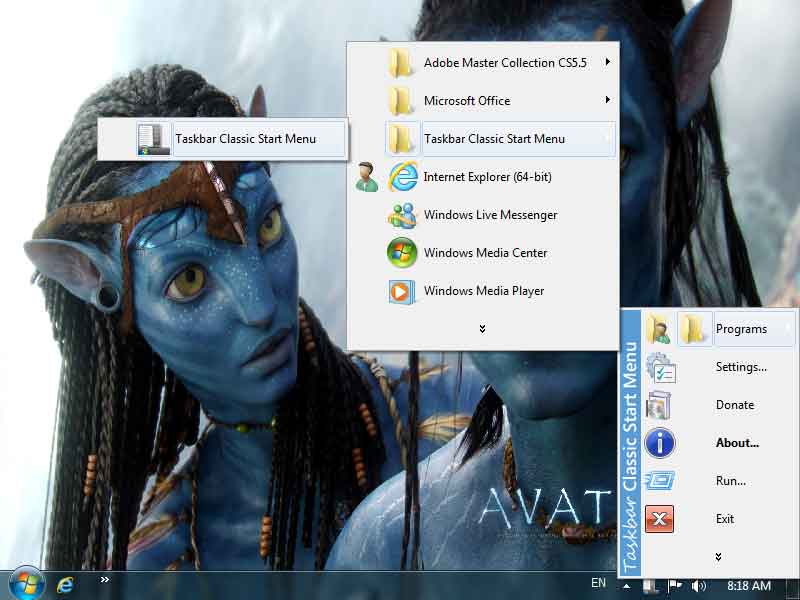Choose Donate in the start menu
The width and height of the screenshot is (800, 600).
click(718, 405)
